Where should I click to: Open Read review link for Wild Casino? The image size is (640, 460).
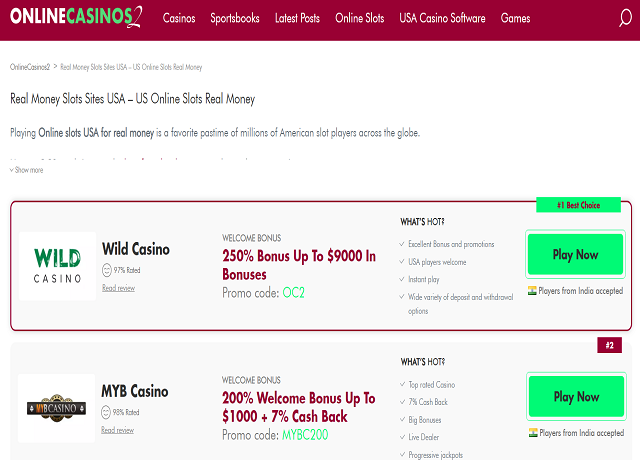click(118, 288)
